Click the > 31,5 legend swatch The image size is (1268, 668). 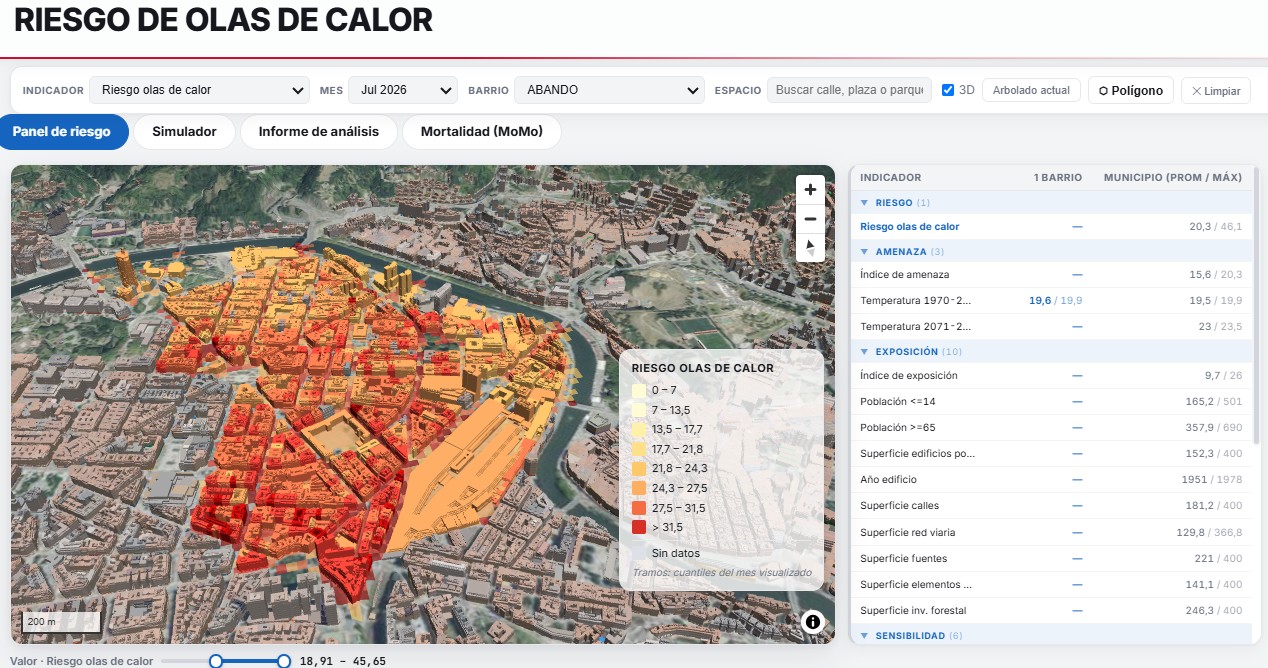638,527
